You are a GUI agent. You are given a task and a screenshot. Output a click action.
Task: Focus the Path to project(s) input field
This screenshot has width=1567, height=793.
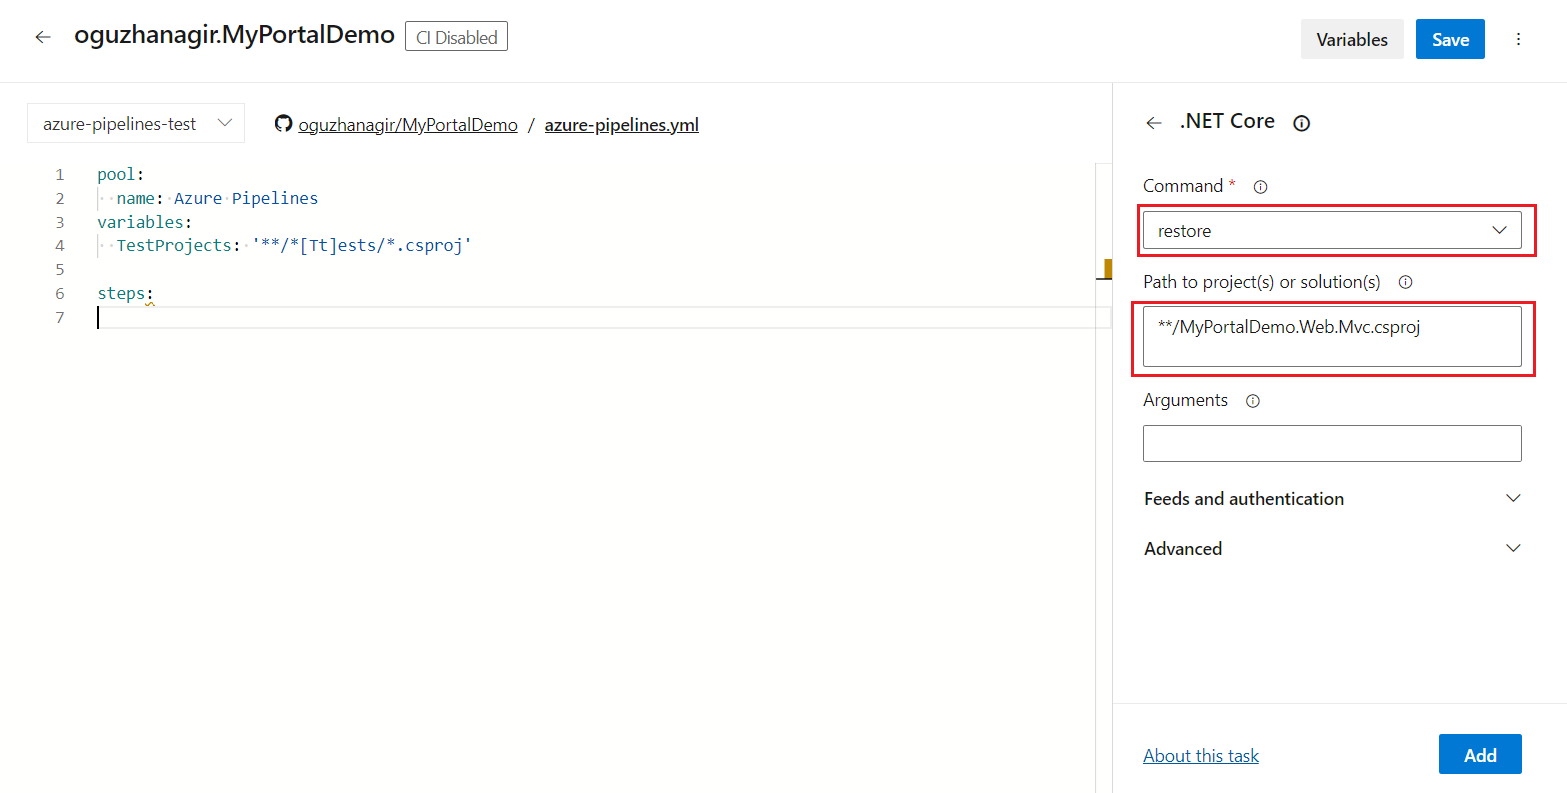[1332, 337]
